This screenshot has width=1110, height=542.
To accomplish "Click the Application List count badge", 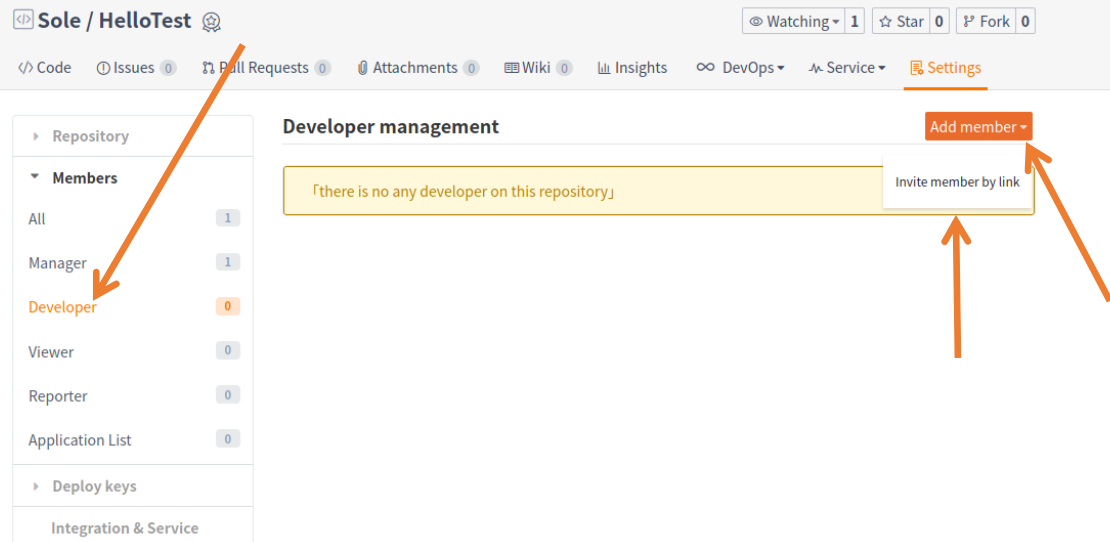I will (x=228, y=439).
